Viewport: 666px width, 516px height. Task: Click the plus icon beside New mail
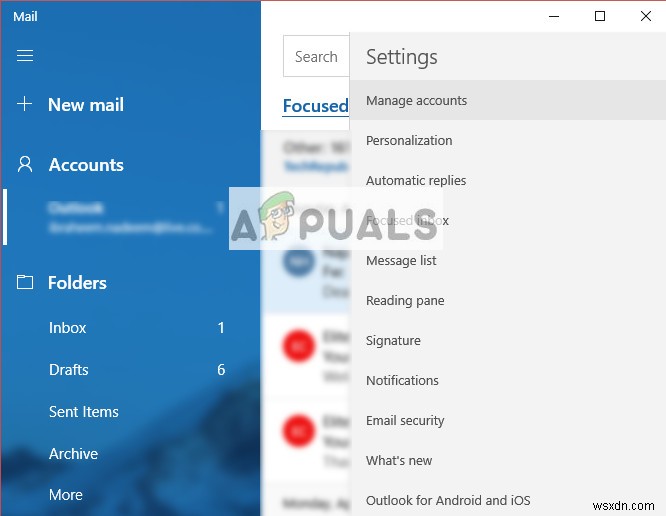tap(25, 104)
